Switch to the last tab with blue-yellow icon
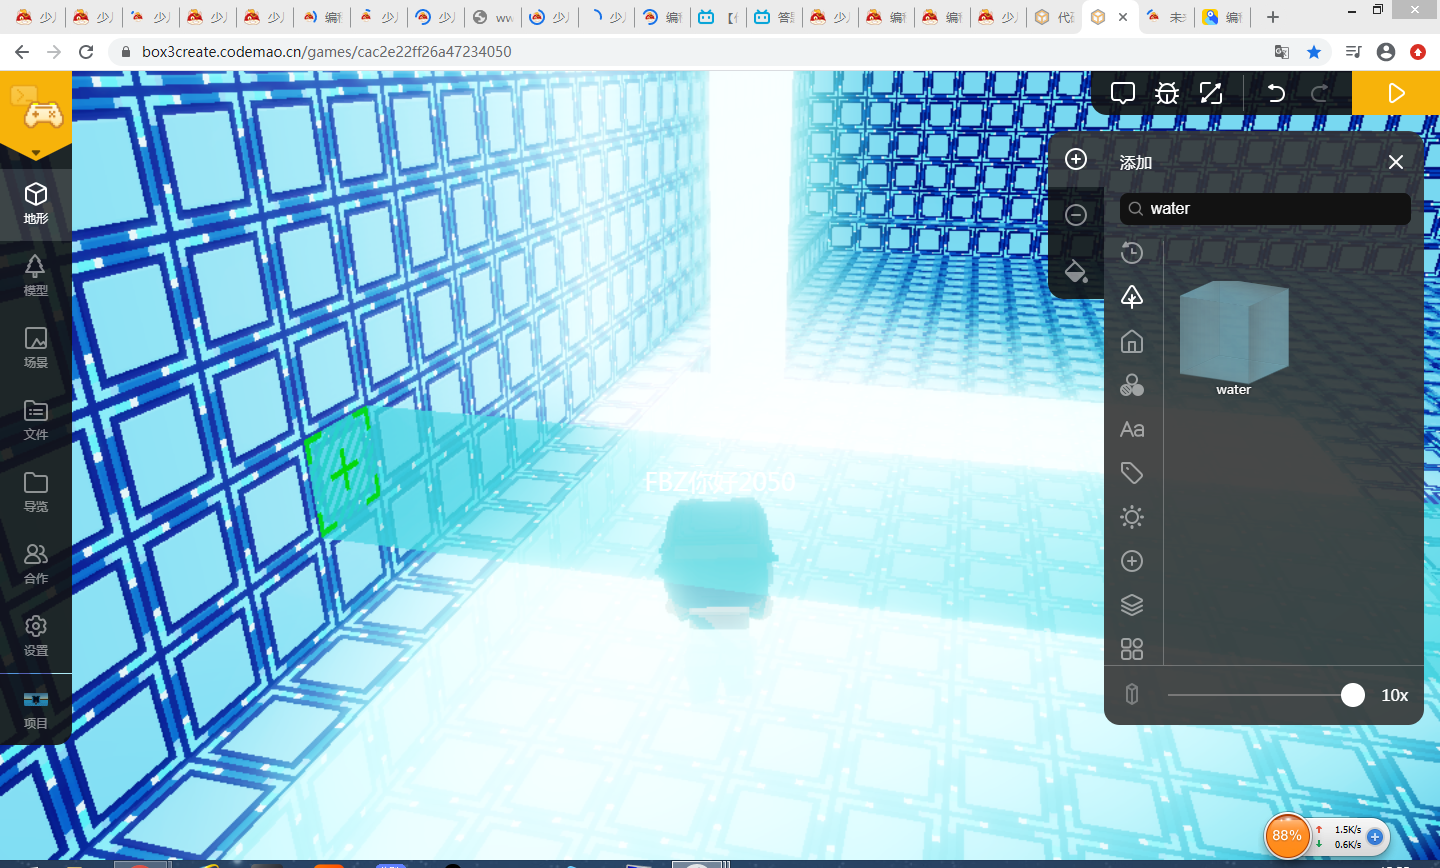The height and width of the screenshot is (868, 1440). click(1222, 17)
